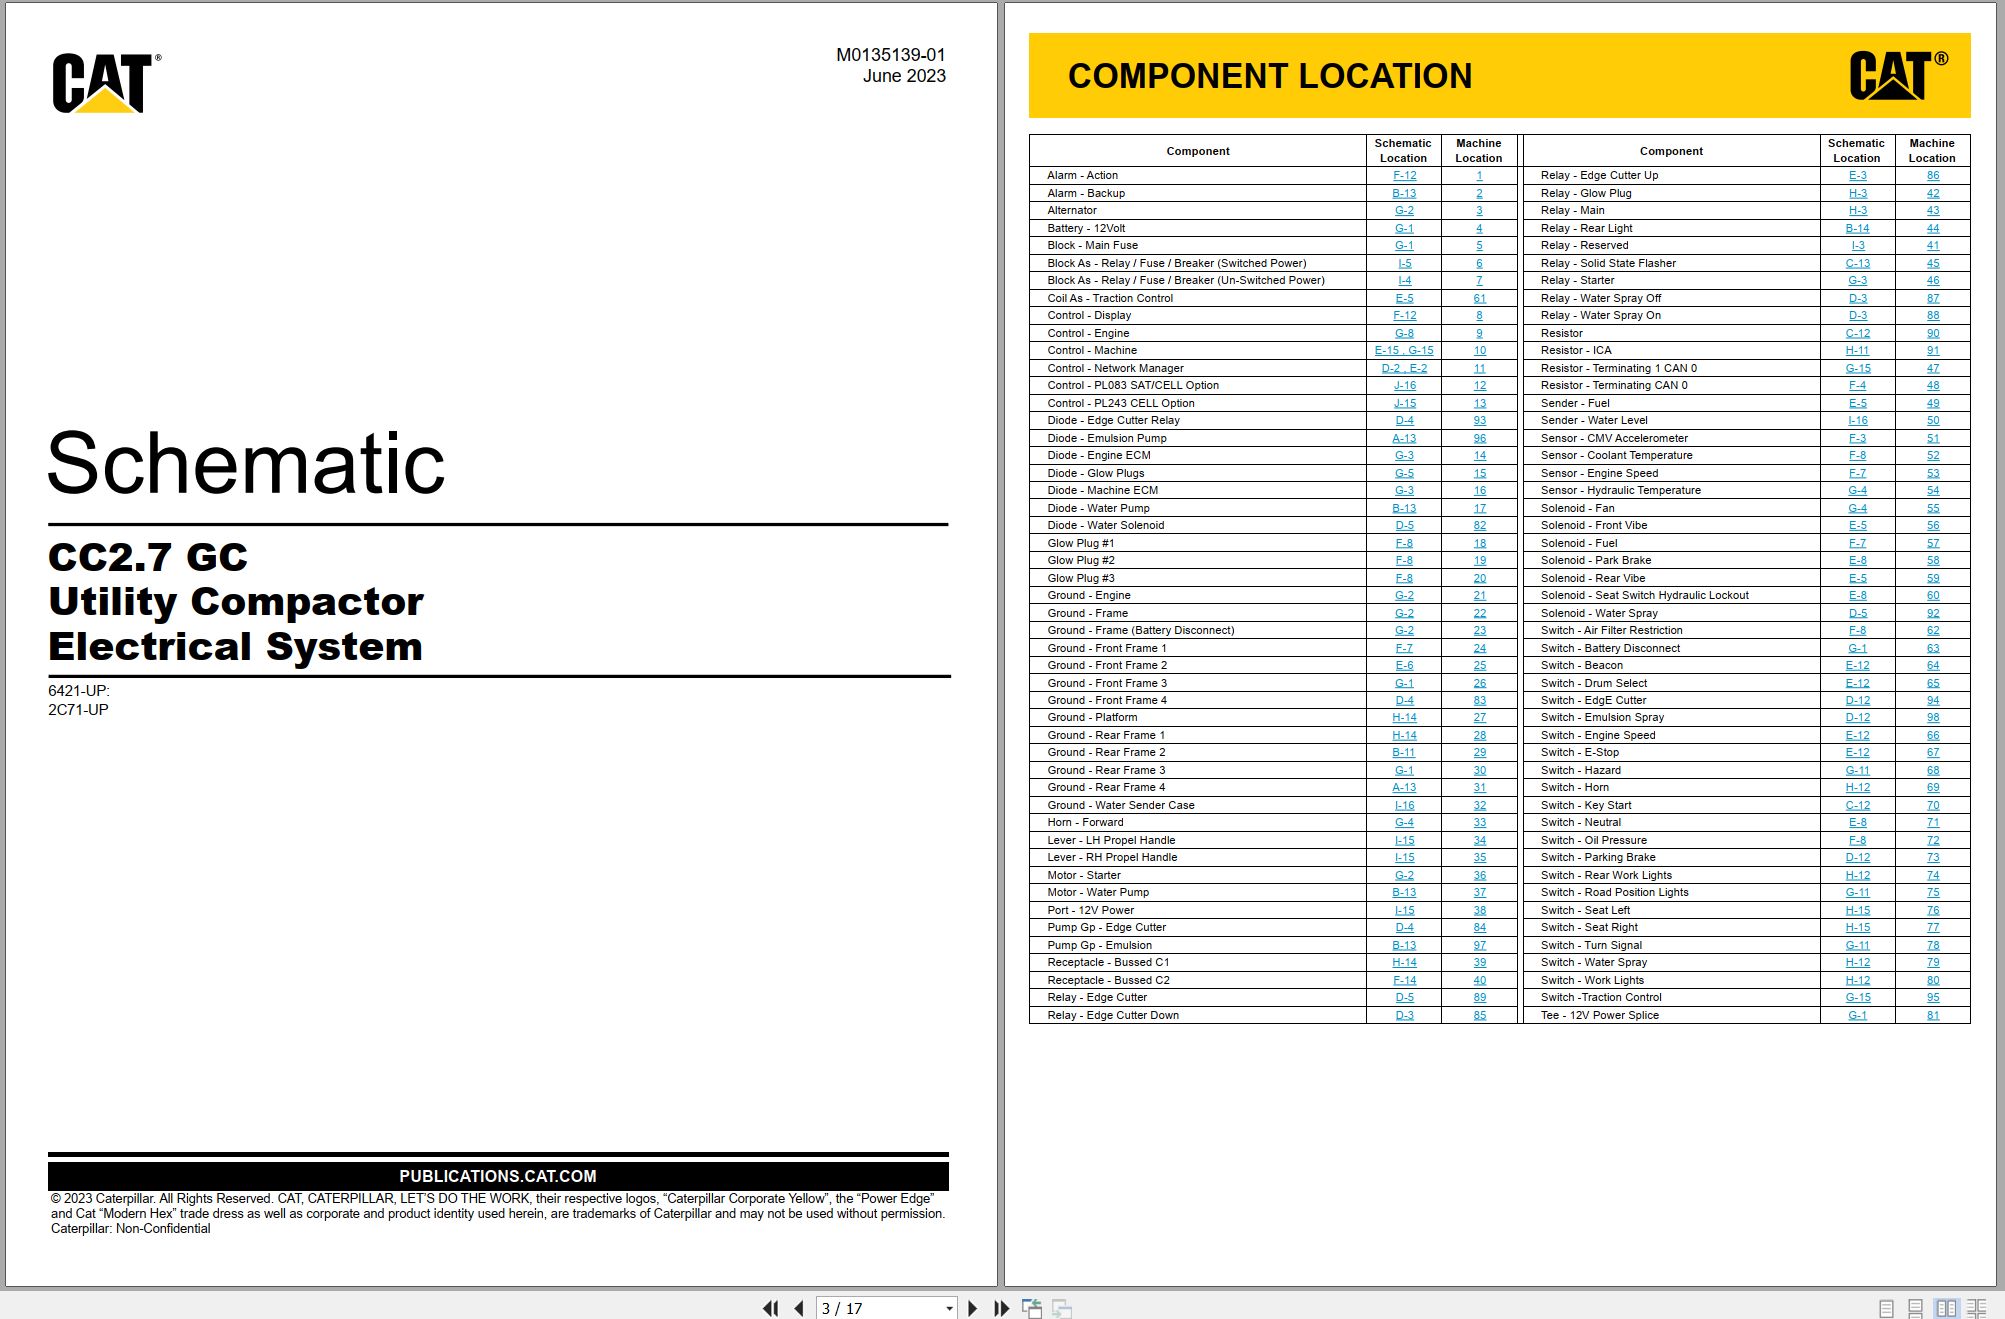The image size is (2005, 1319).
Task: Open machine location 1 for Alarm - Action
Action: click(x=1479, y=176)
